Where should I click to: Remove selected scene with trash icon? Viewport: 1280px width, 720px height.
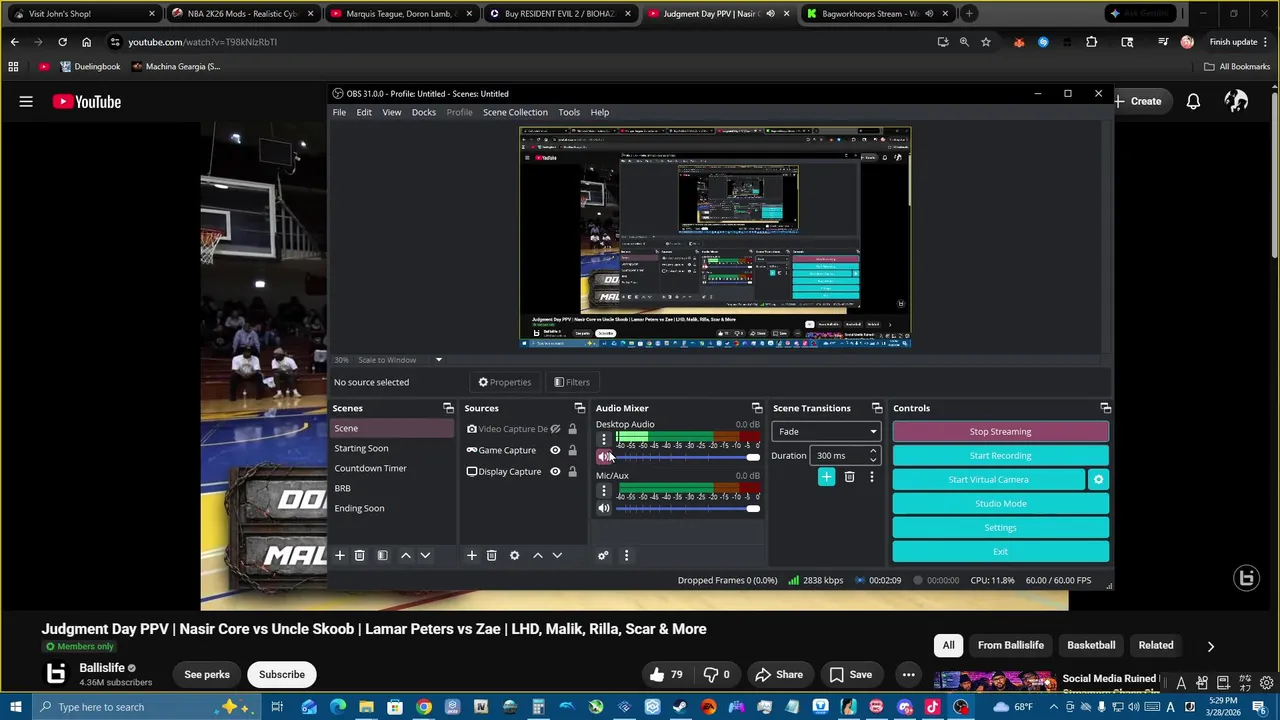pyautogui.click(x=359, y=555)
